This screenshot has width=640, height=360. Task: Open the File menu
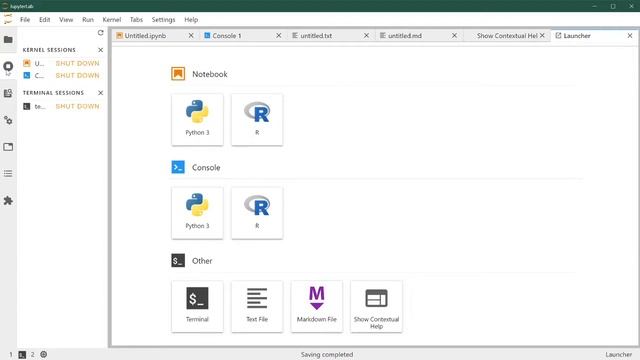tap(25, 20)
